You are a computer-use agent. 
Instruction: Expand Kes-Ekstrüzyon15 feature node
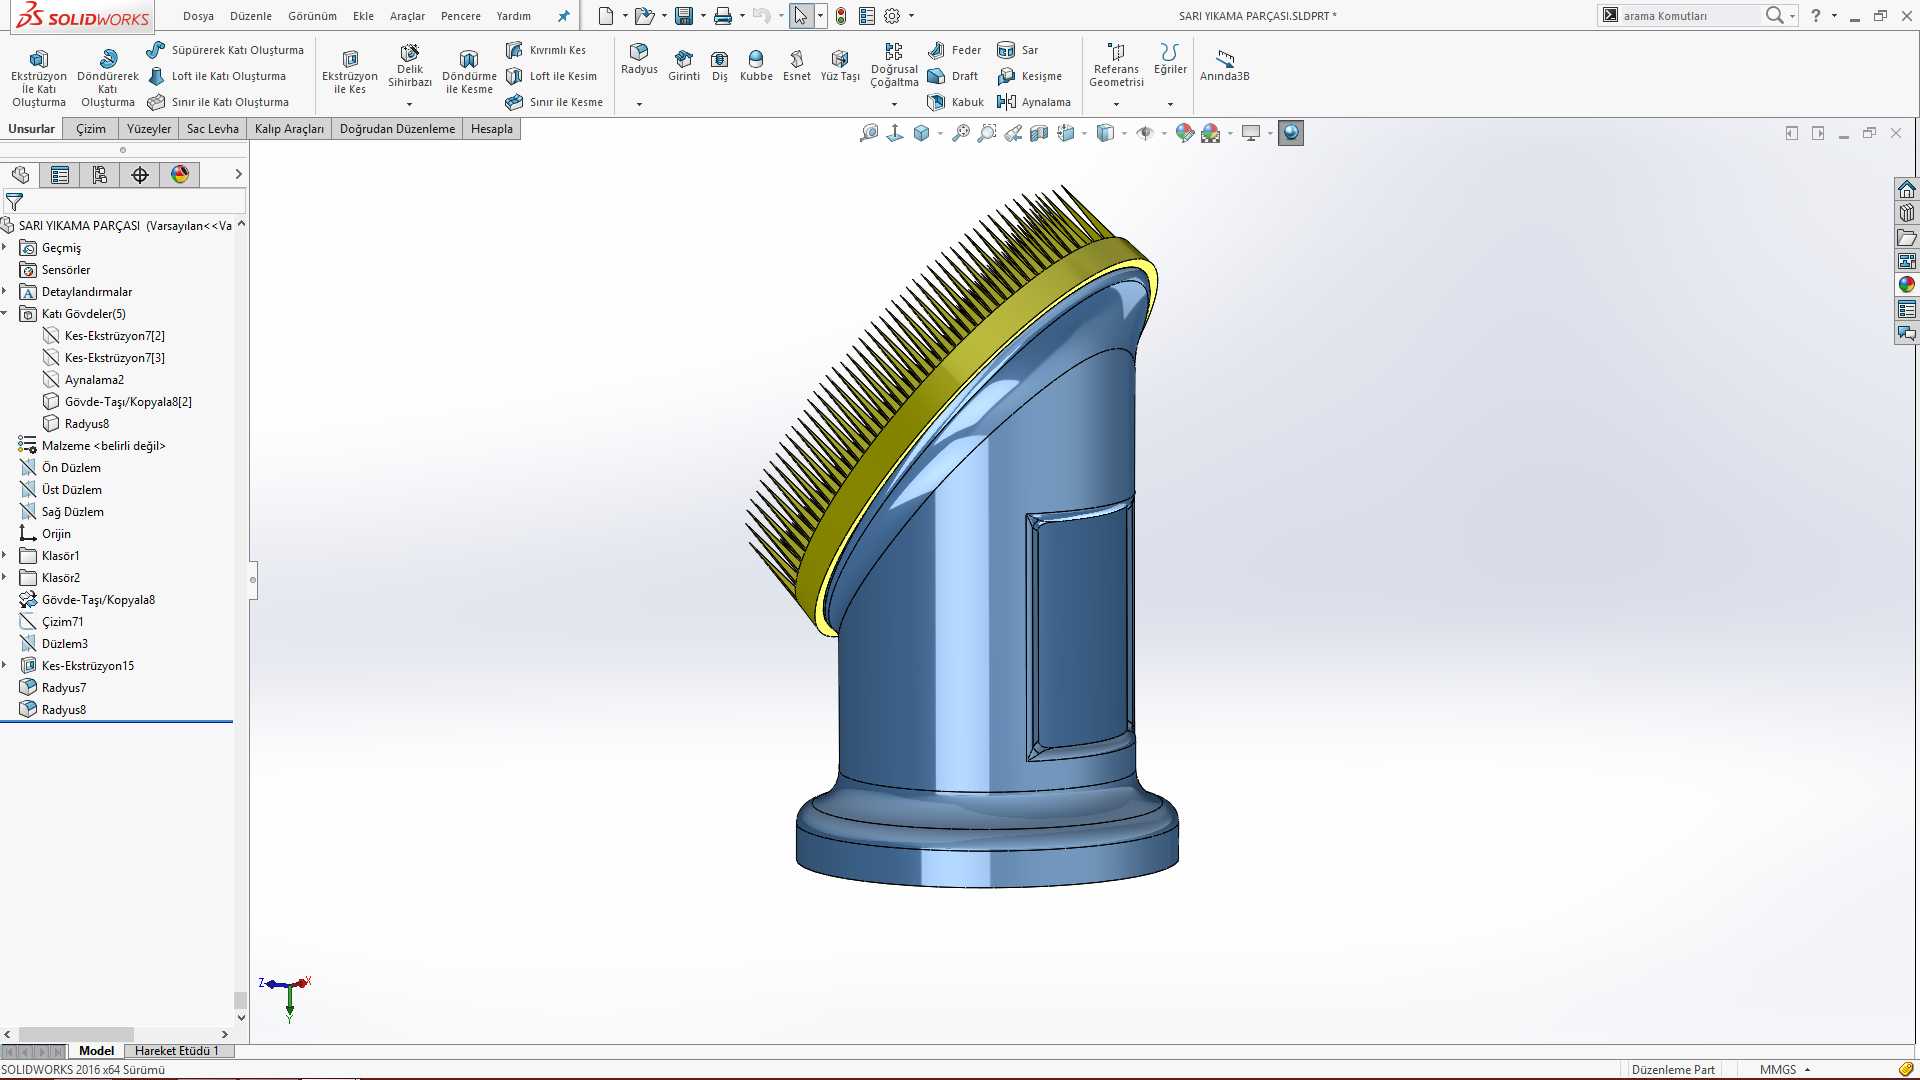point(5,665)
